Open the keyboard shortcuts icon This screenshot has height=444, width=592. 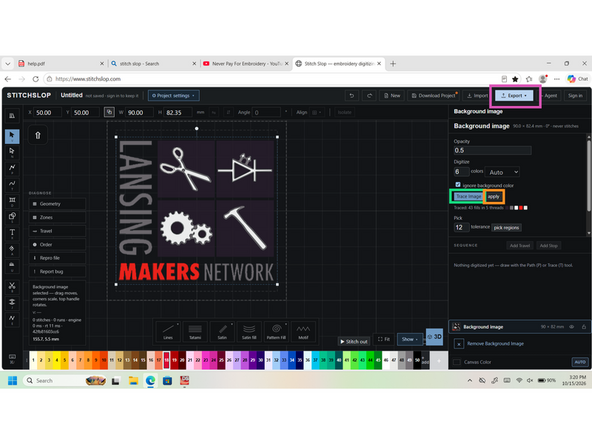12,358
